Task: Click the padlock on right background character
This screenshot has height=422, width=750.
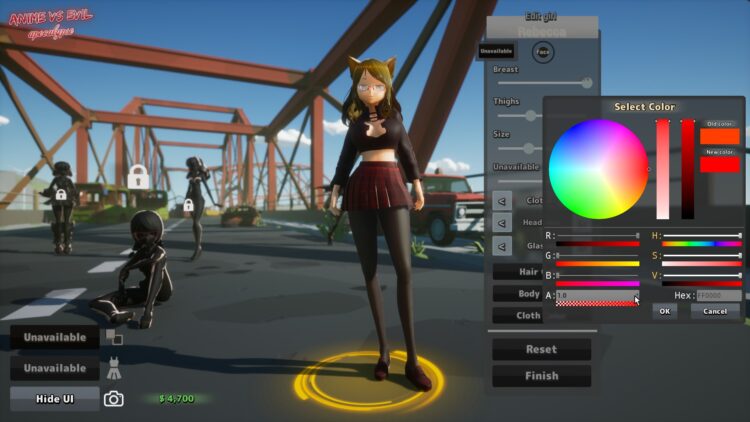Action: coord(188,205)
